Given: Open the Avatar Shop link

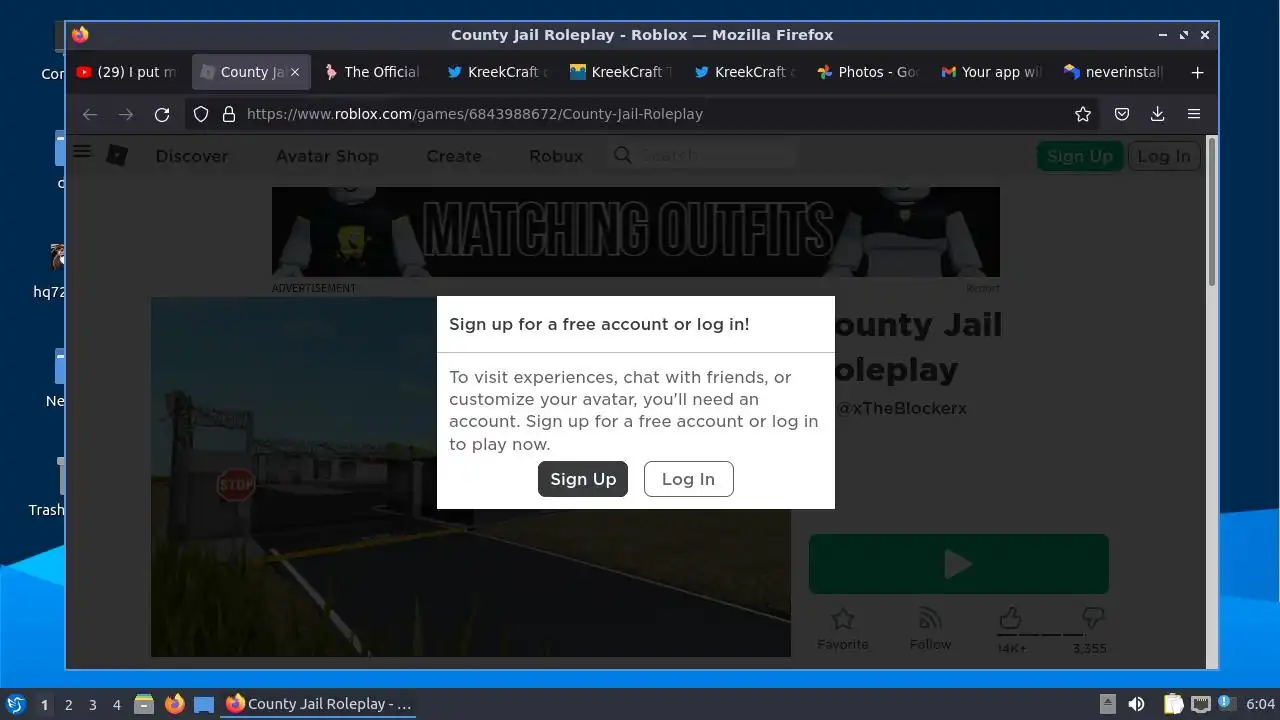Looking at the screenshot, I should click(x=327, y=156).
